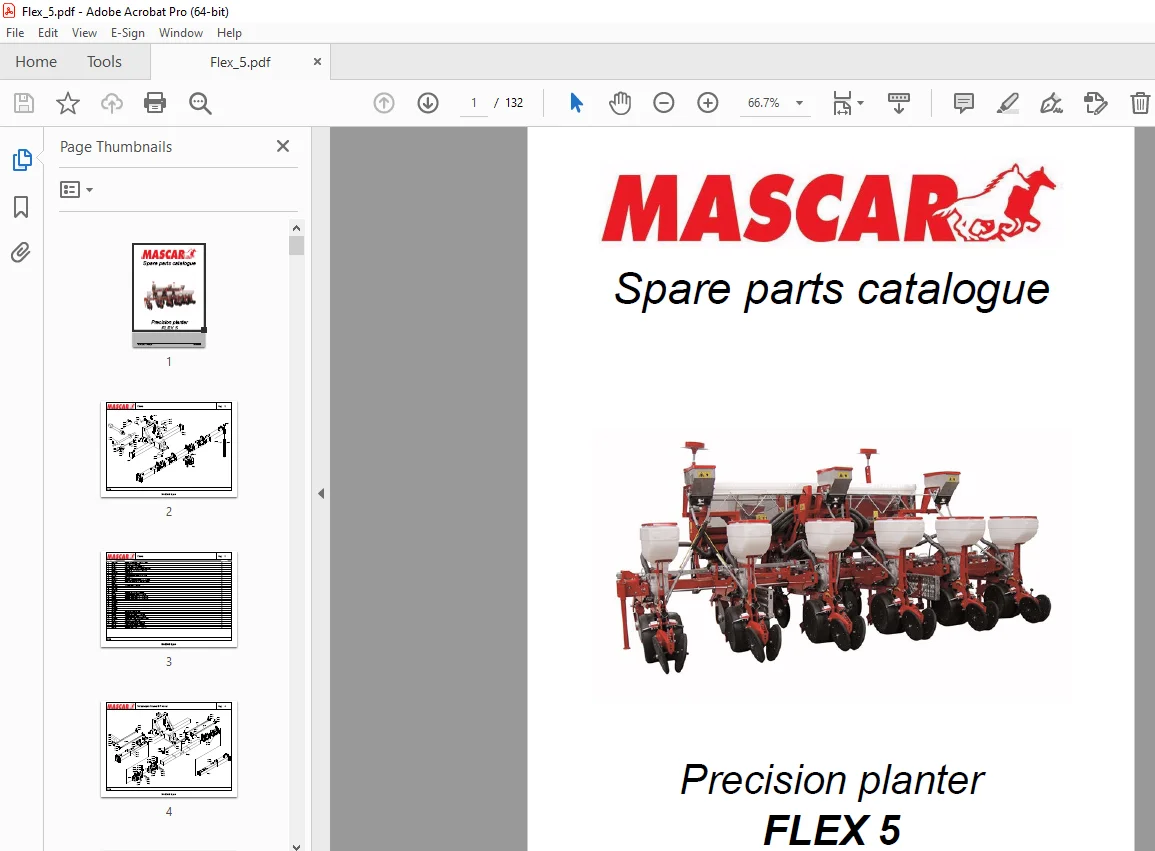Screen dimensions: 1155x851
Task: Select the Flex_5.pdf document tab
Action: click(x=240, y=62)
